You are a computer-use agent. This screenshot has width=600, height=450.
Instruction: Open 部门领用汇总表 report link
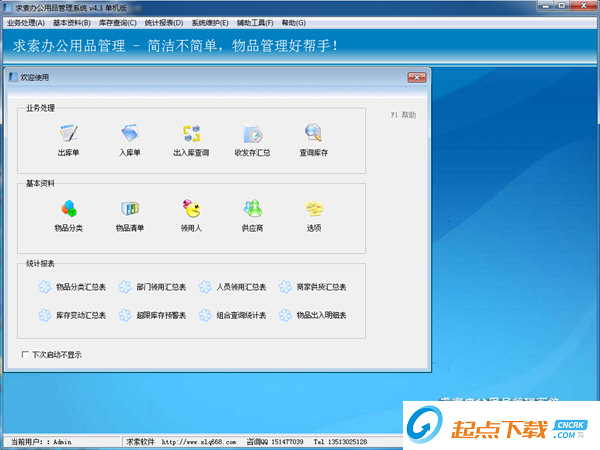(161, 287)
